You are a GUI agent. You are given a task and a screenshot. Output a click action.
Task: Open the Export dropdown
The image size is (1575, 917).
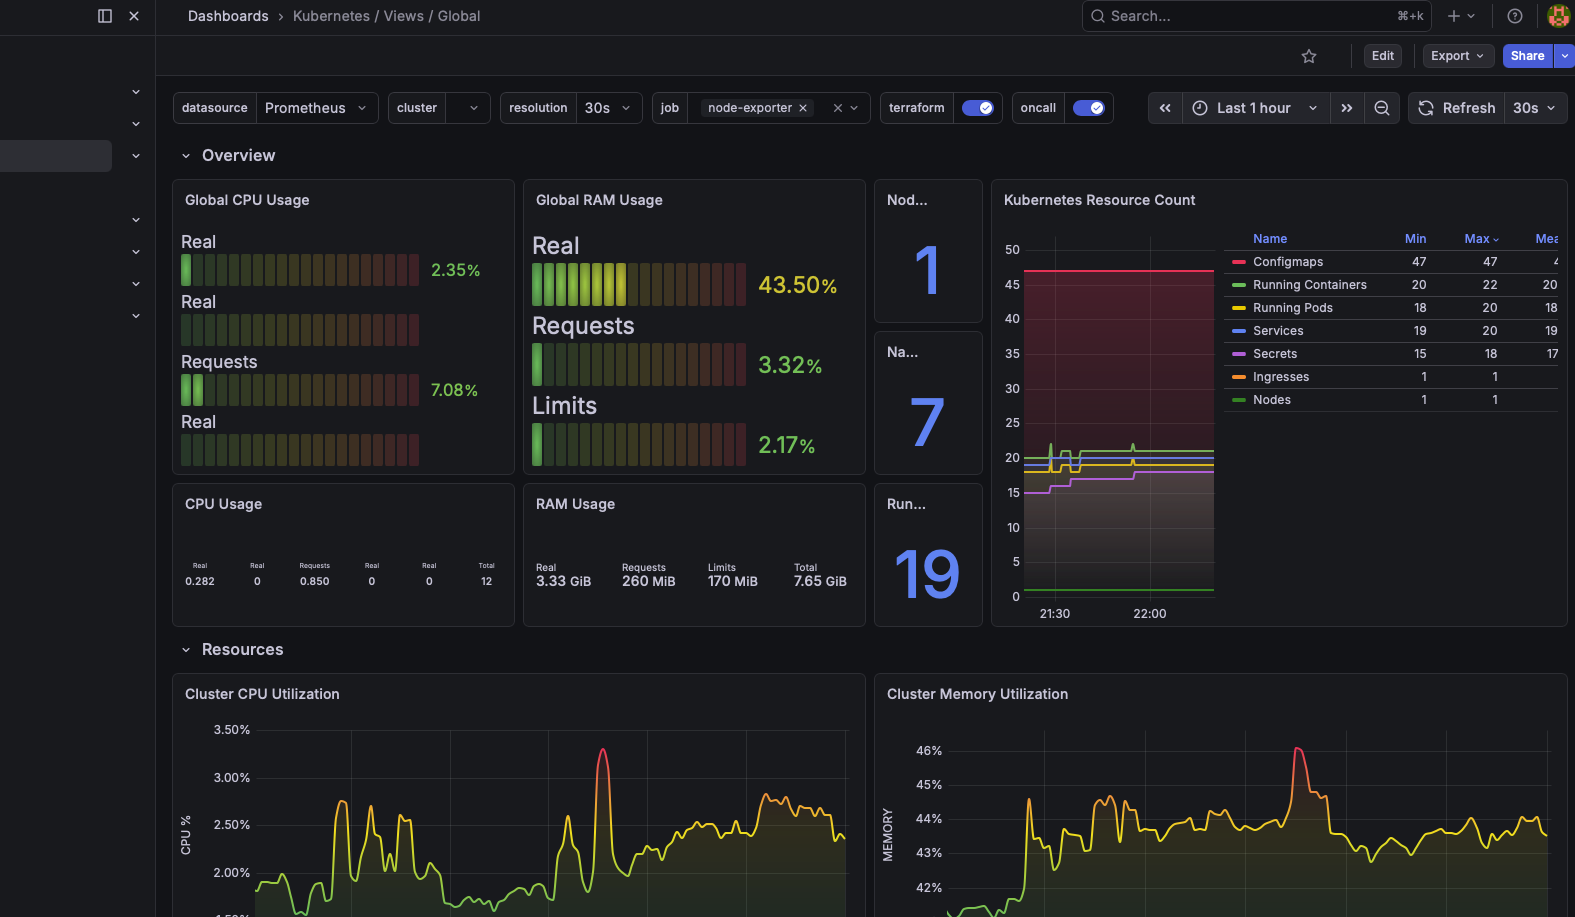1458,56
